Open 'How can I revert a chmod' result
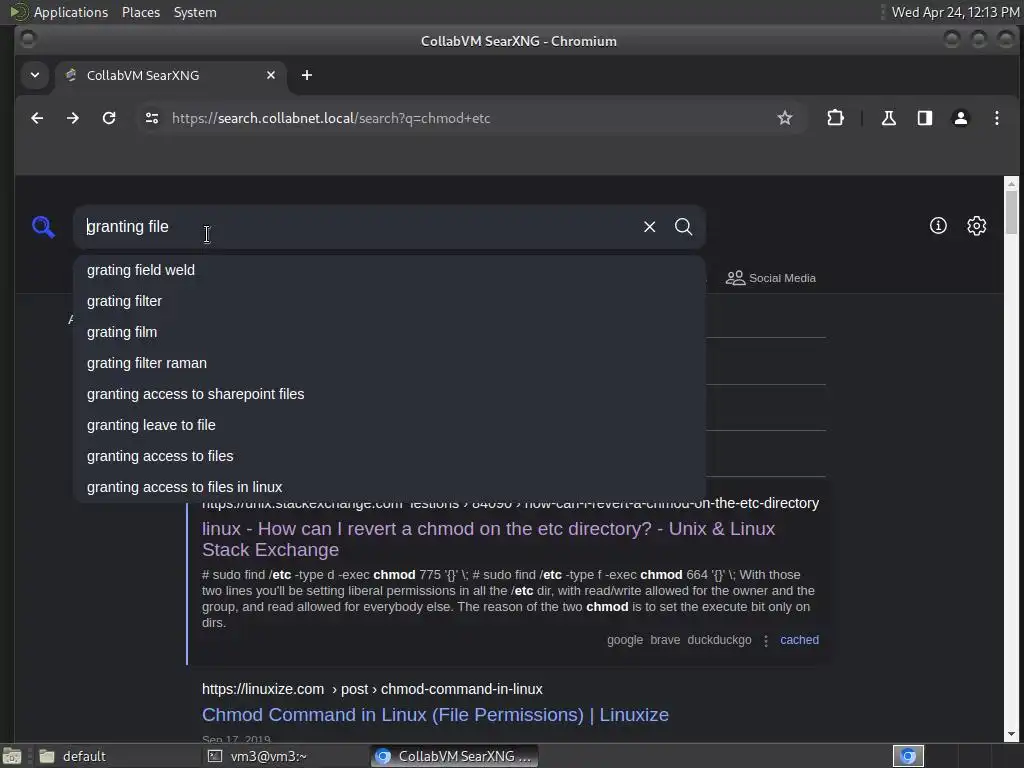 pyautogui.click(x=488, y=539)
